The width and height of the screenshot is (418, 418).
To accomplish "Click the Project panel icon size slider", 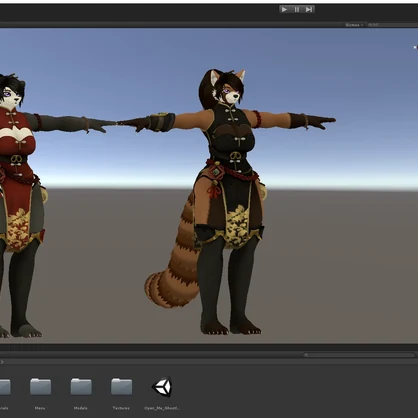I will 359,355.
